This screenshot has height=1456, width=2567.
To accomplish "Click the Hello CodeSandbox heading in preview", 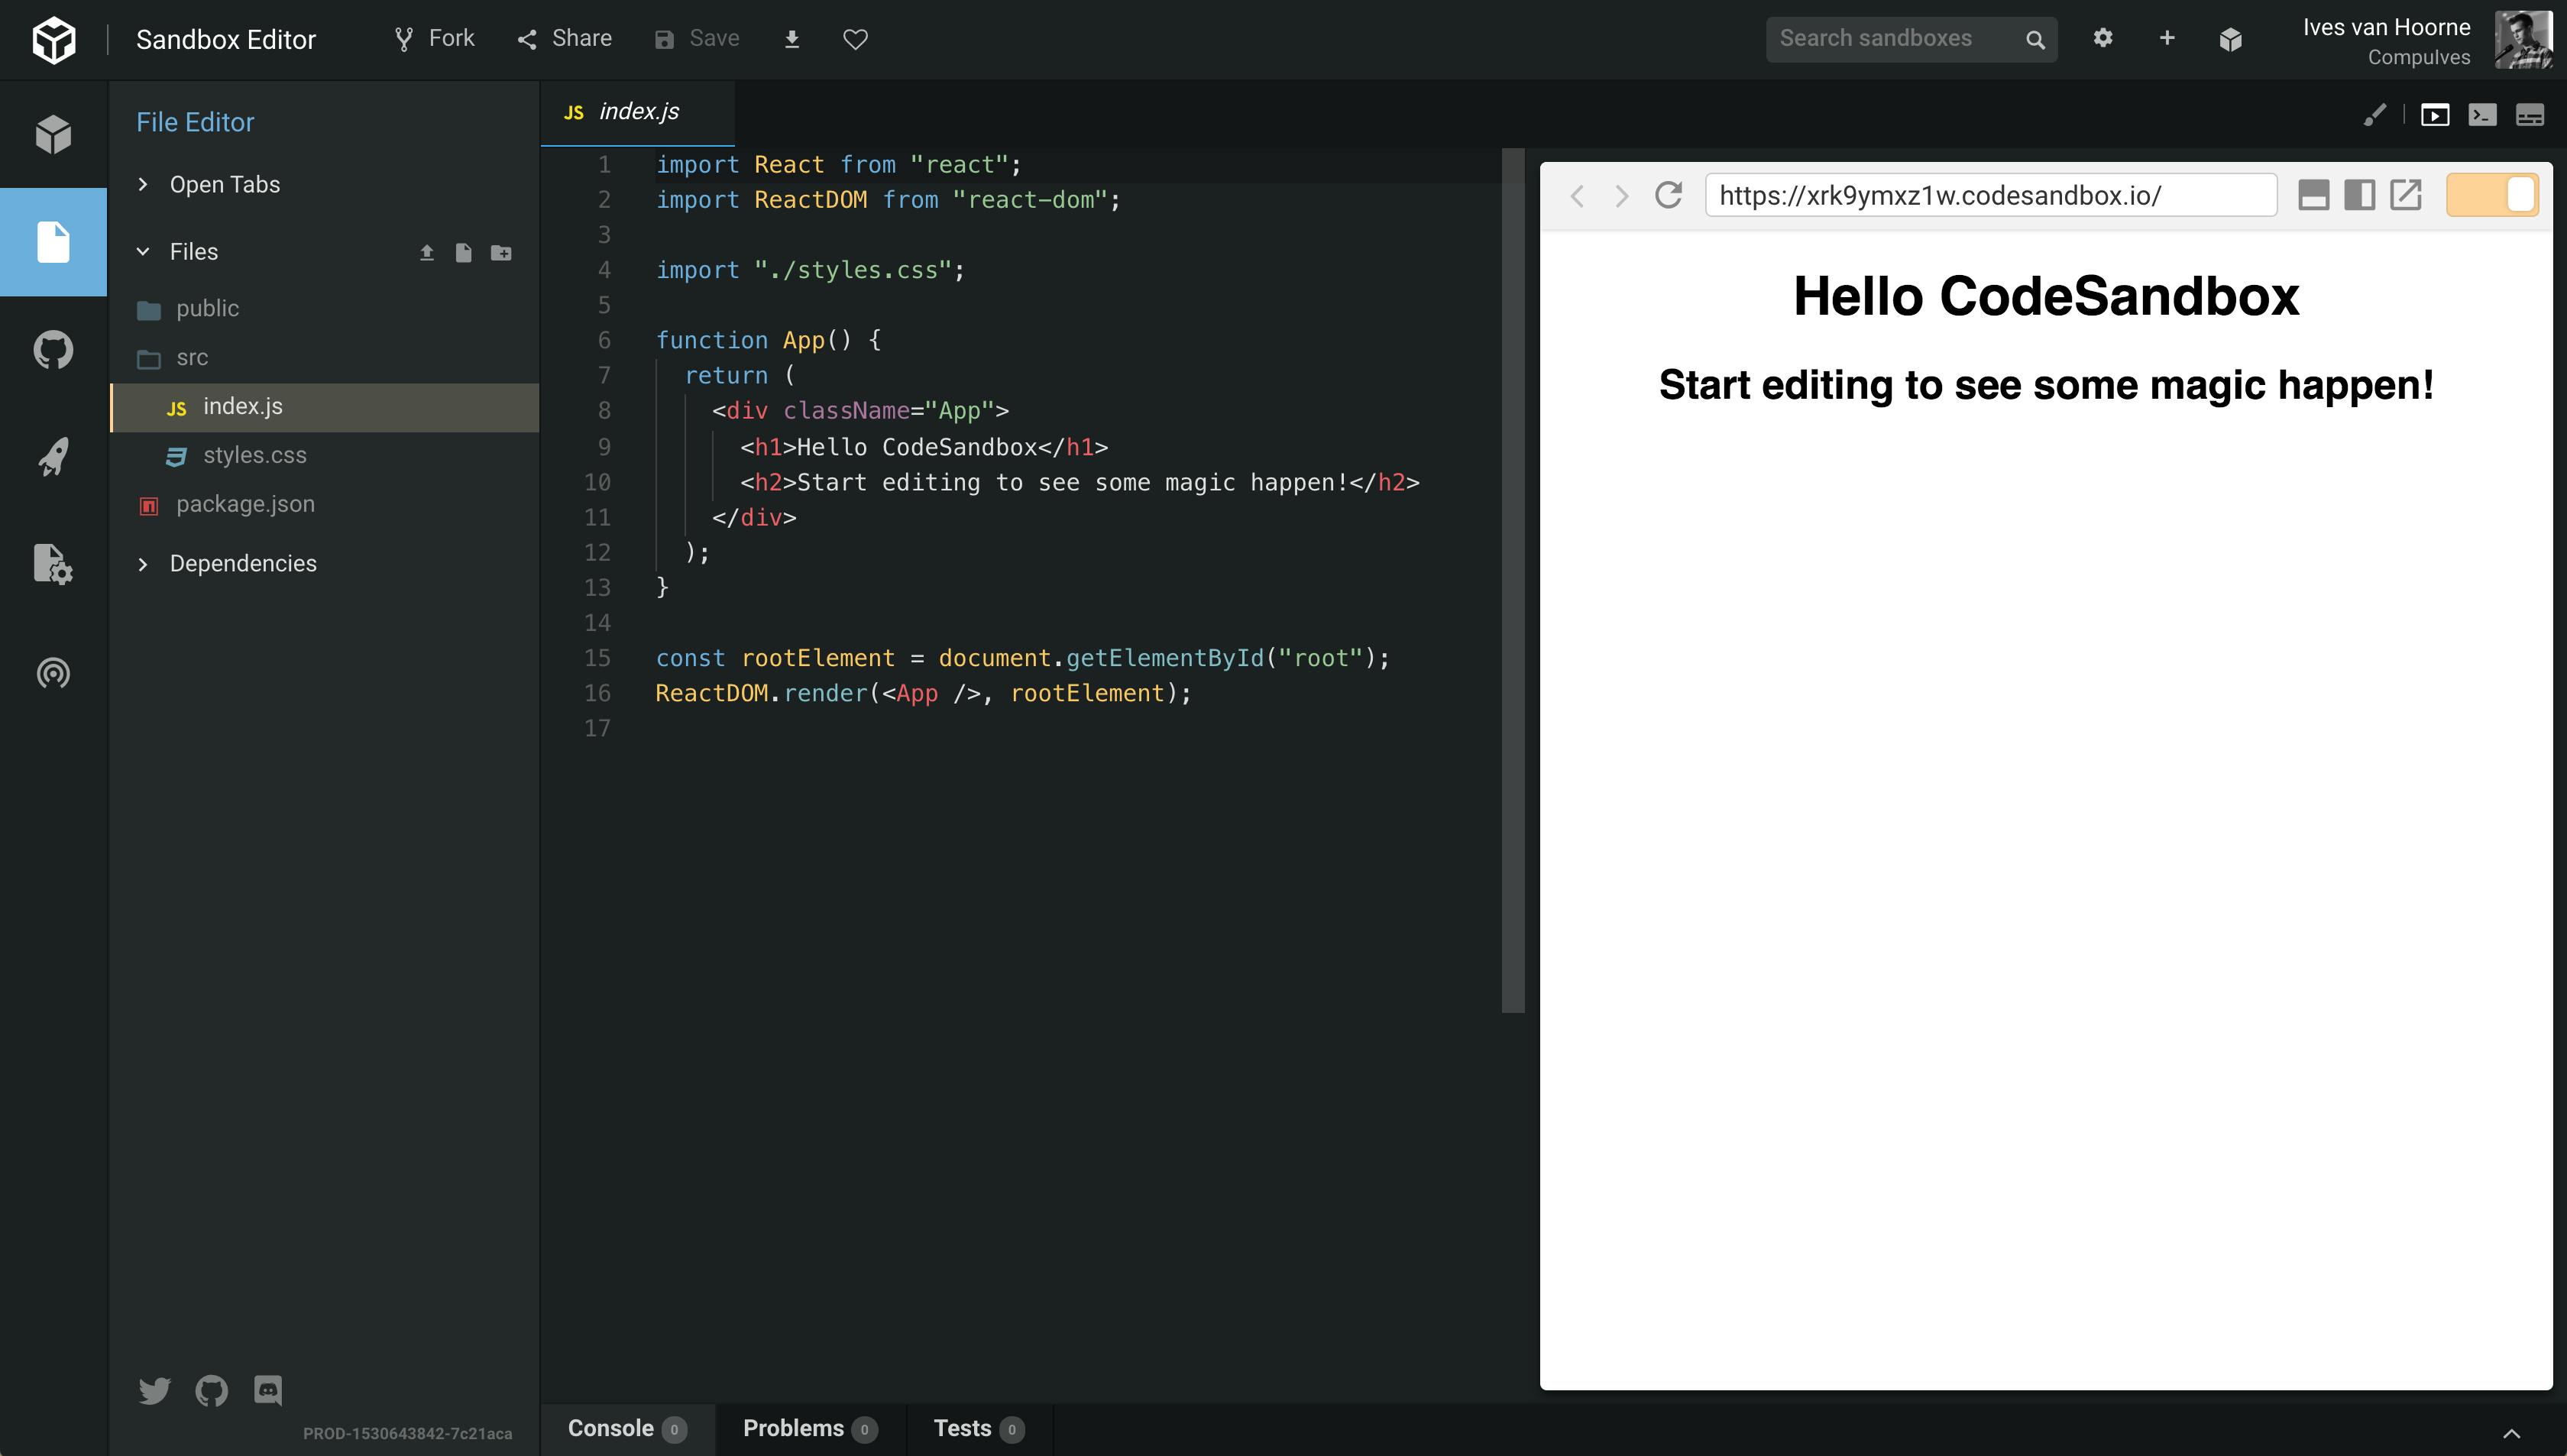I will pyautogui.click(x=2046, y=296).
